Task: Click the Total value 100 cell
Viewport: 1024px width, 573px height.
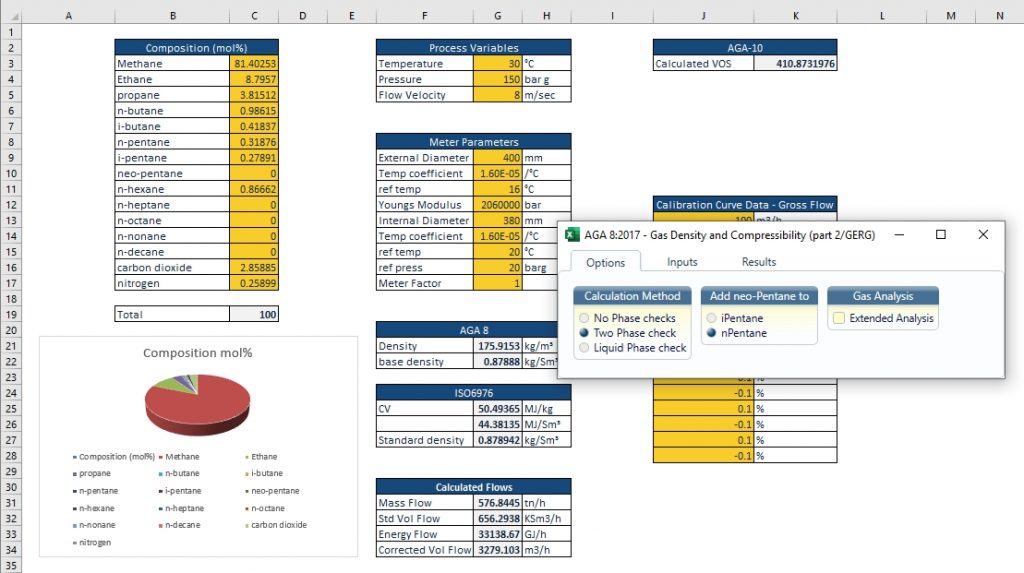Action: 254,314
